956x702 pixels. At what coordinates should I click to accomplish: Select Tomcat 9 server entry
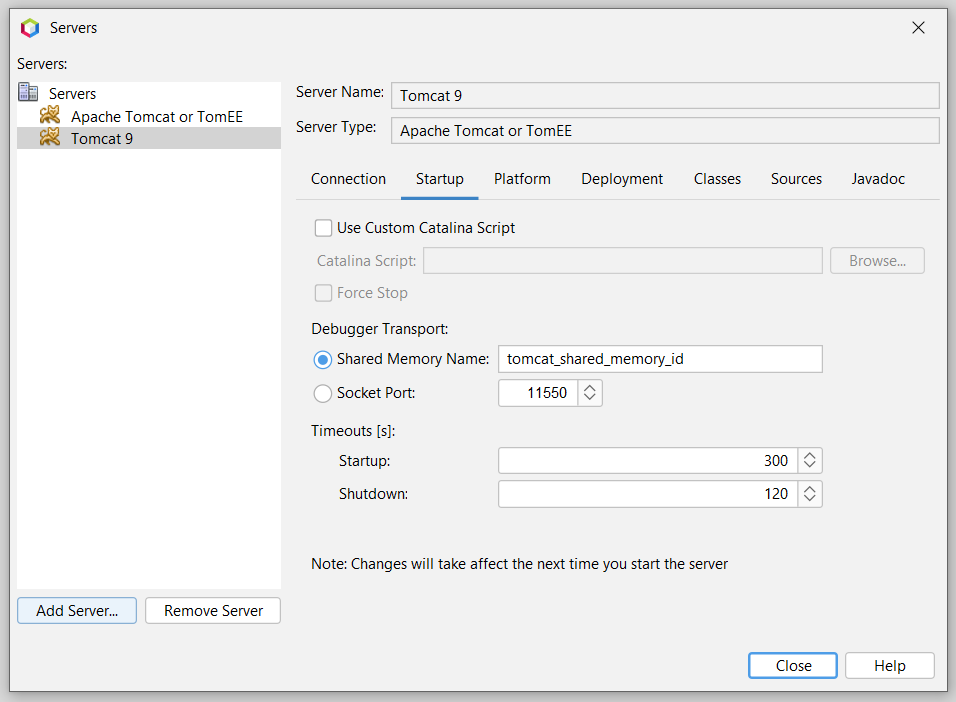pos(149,138)
